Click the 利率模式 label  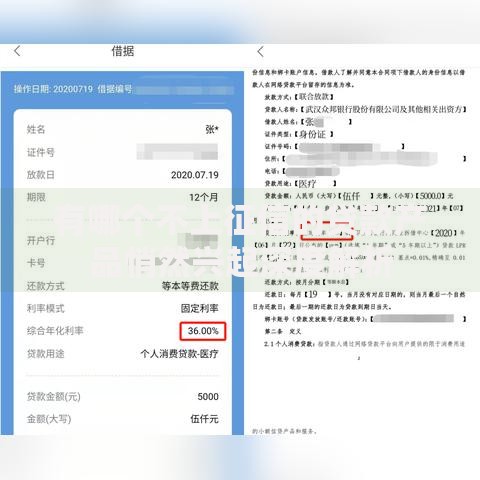[x=45, y=308]
